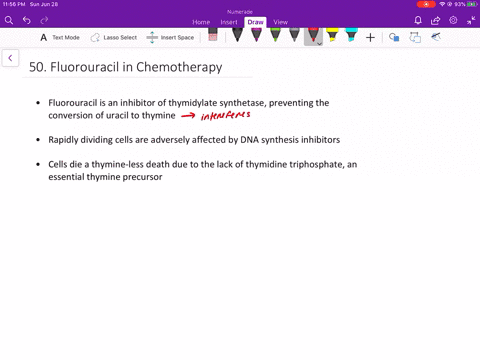The width and height of the screenshot is (480, 360).
Task: Exit full screen with collapse arrows icon
Action: (471, 21)
